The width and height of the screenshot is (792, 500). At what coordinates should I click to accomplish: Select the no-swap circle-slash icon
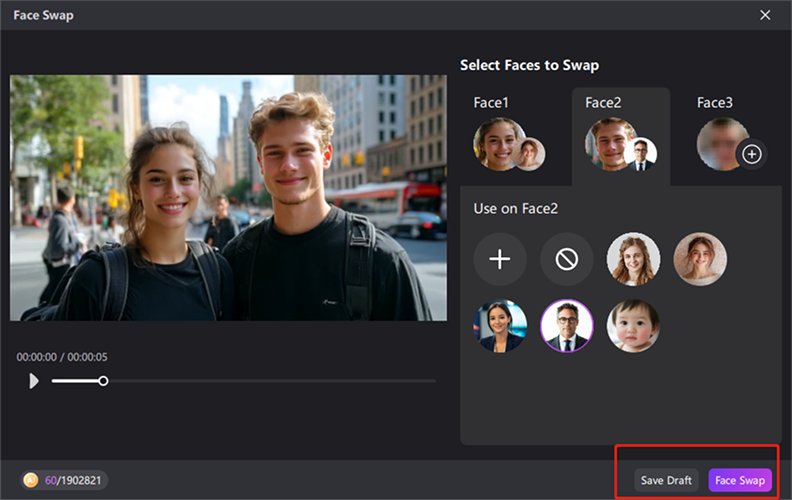point(566,259)
